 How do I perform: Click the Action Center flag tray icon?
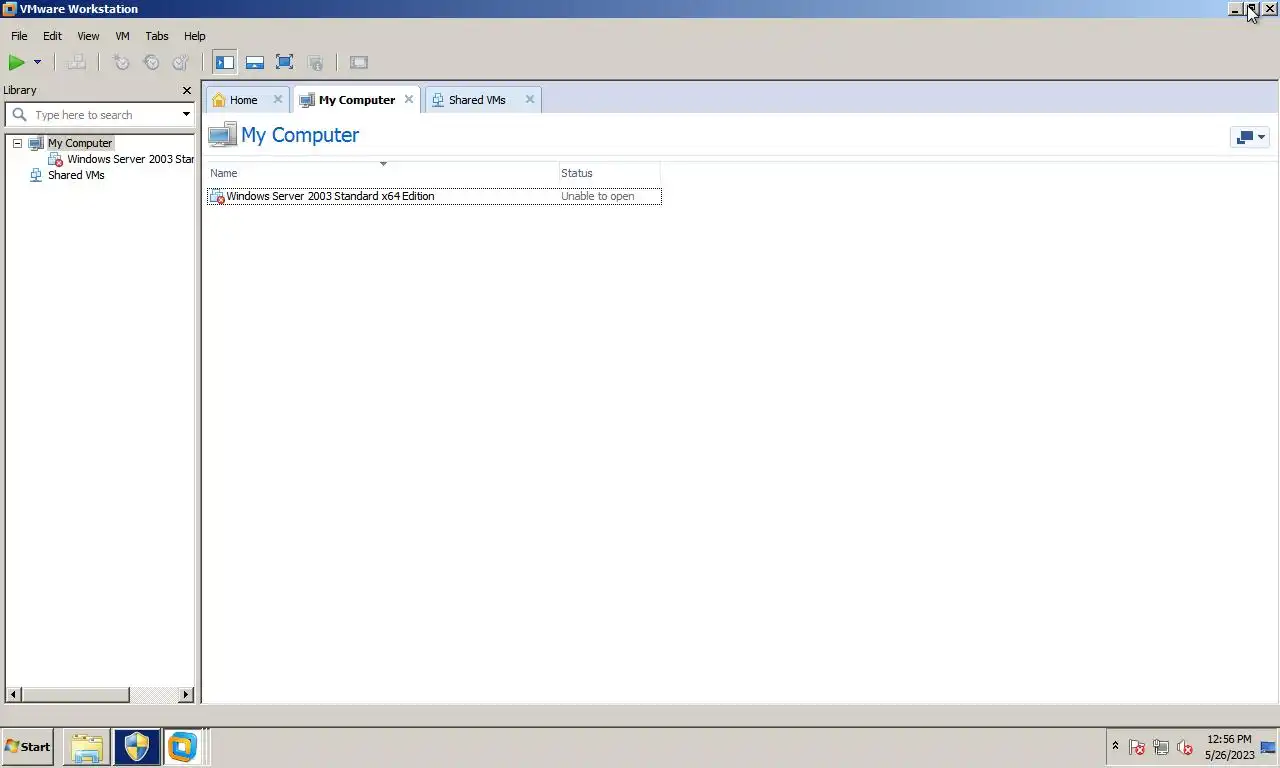click(1137, 747)
